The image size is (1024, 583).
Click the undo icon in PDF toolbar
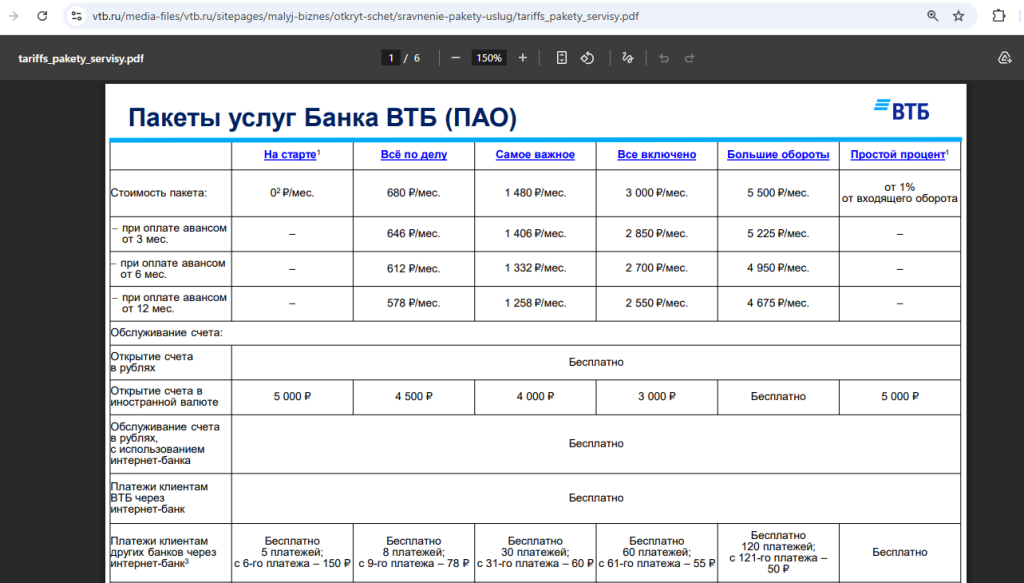tap(663, 58)
